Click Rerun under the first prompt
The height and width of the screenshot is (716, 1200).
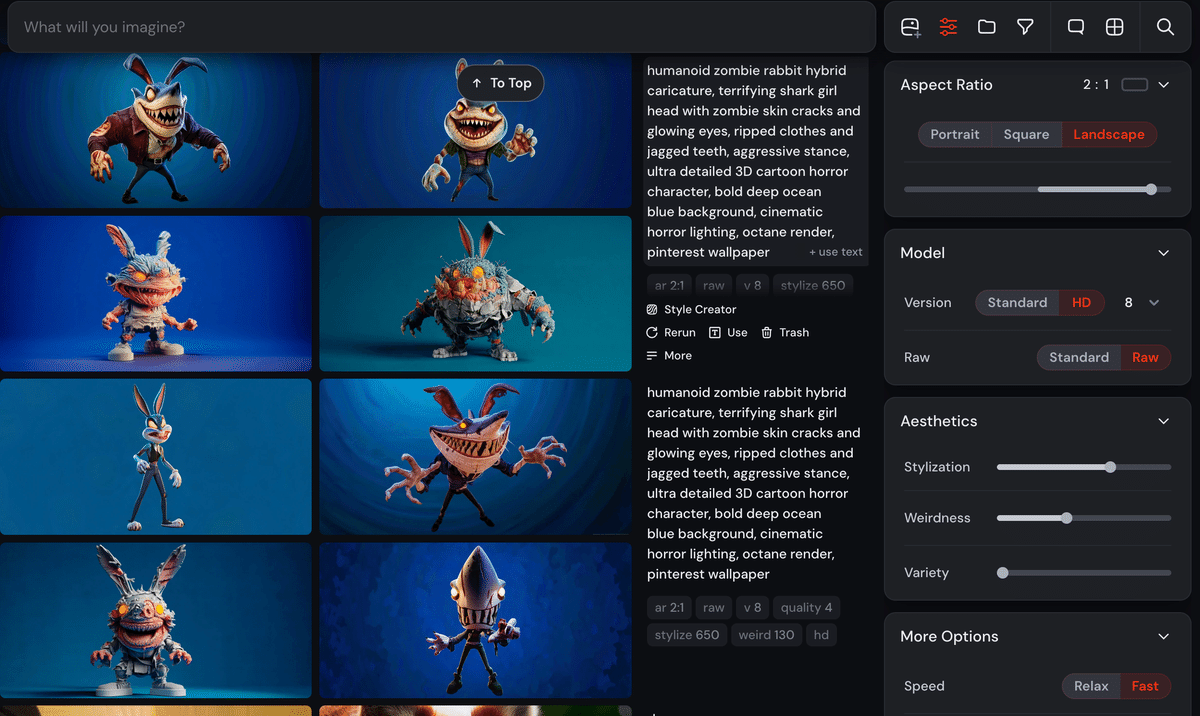coord(671,333)
